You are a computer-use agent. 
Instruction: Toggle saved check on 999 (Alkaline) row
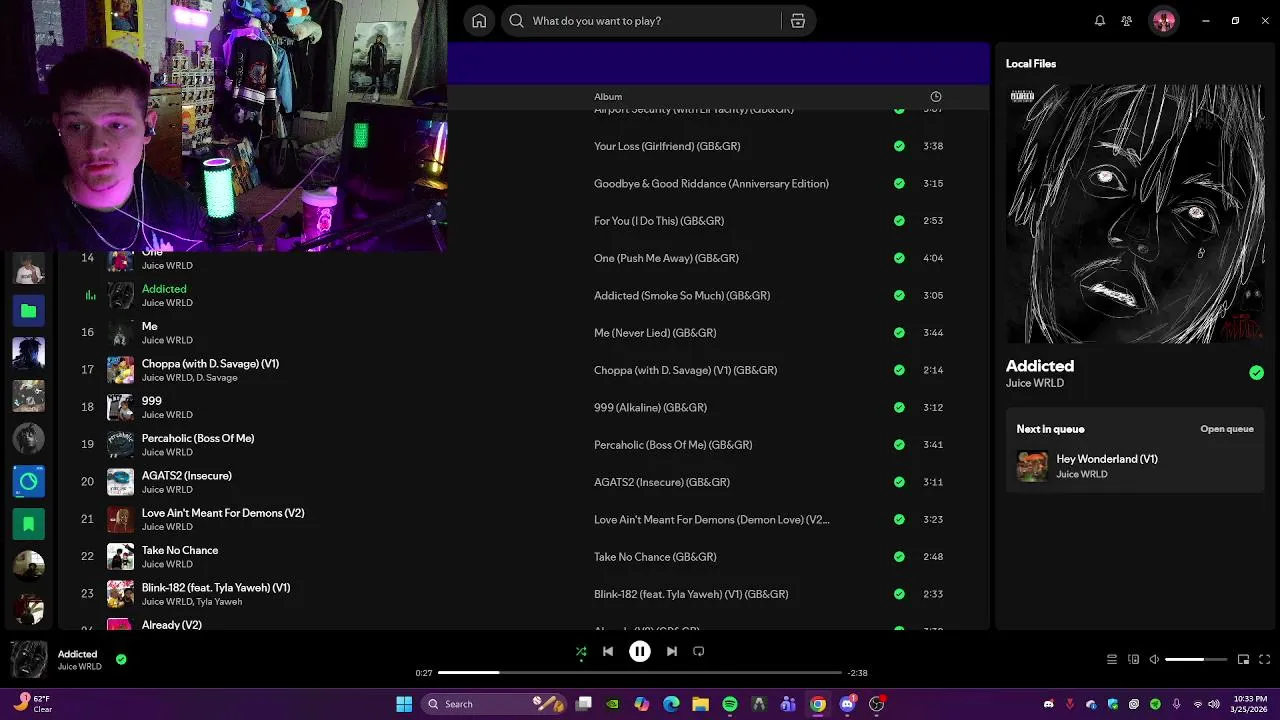tap(899, 408)
